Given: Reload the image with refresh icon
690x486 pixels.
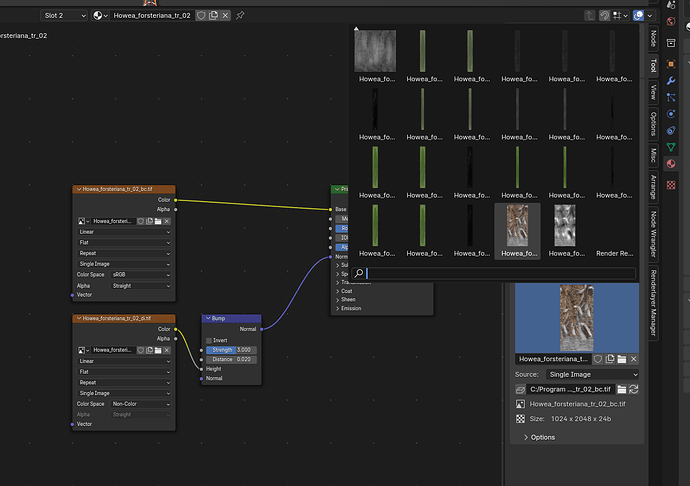Looking at the screenshot, I should 633,389.
